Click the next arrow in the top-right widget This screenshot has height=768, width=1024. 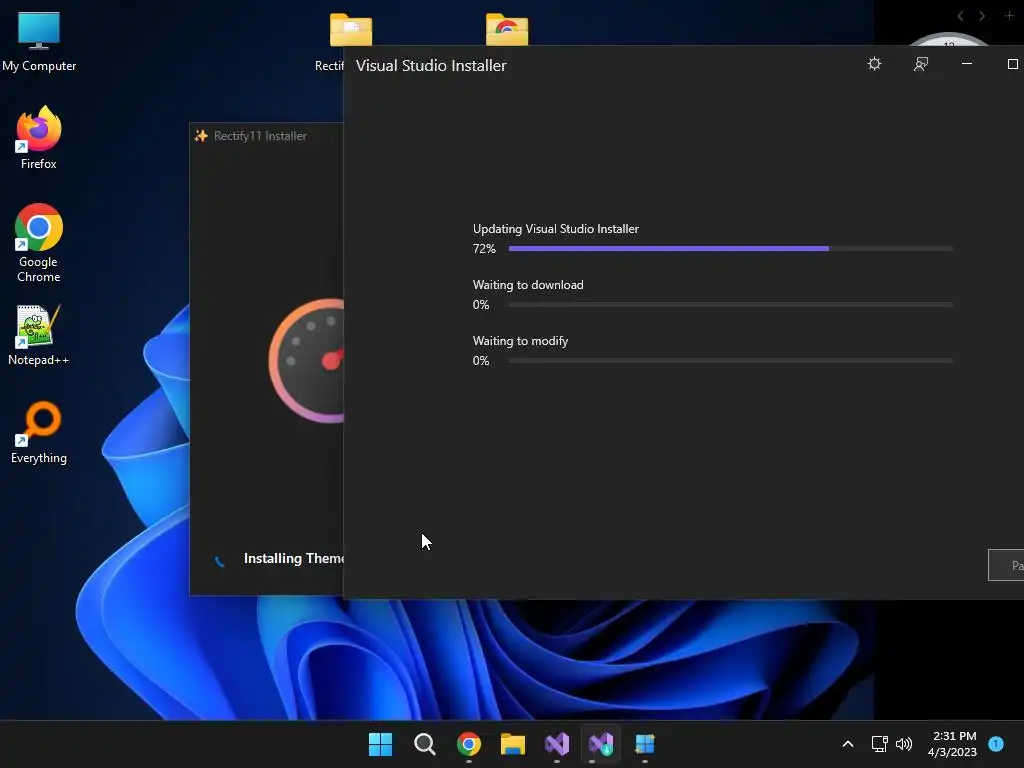pyautogui.click(x=982, y=16)
